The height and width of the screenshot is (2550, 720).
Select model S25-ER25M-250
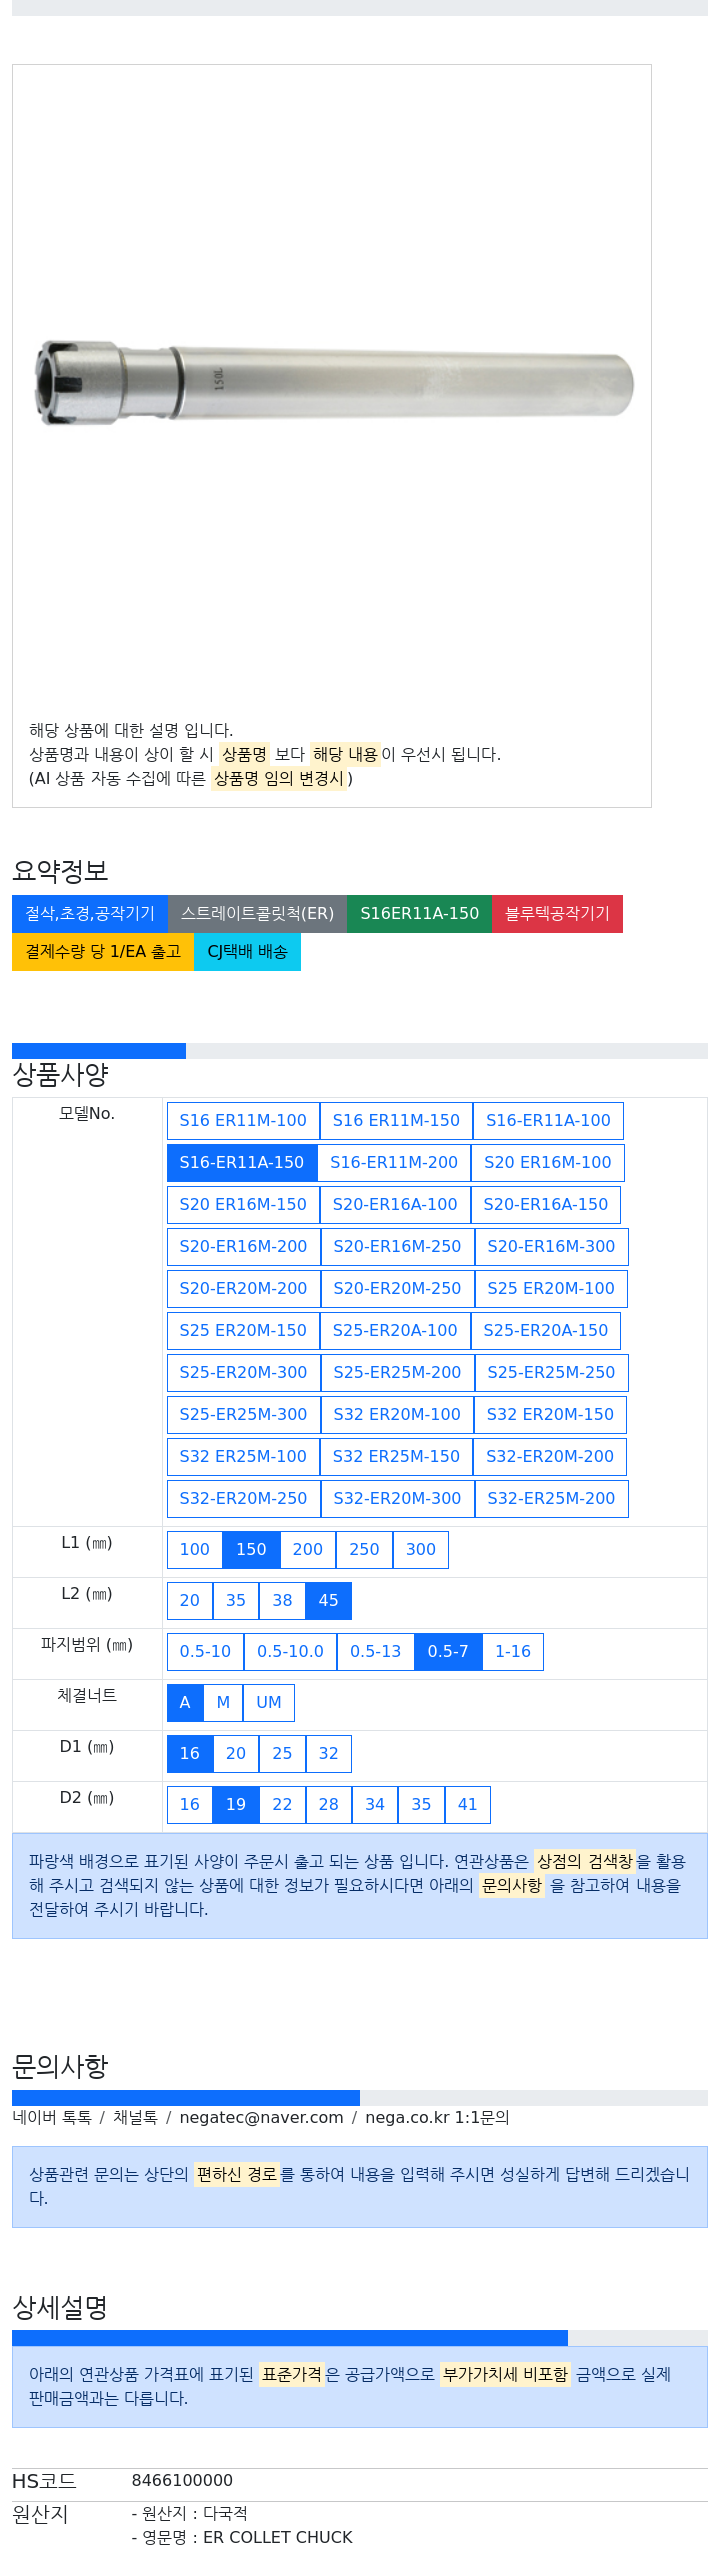pos(552,1372)
